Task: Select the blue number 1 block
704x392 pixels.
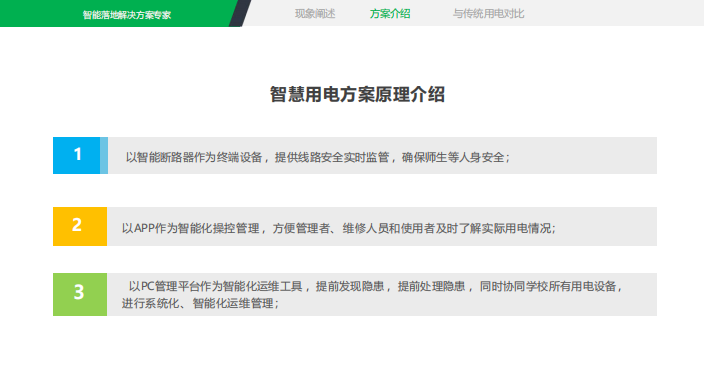Action: [76, 155]
